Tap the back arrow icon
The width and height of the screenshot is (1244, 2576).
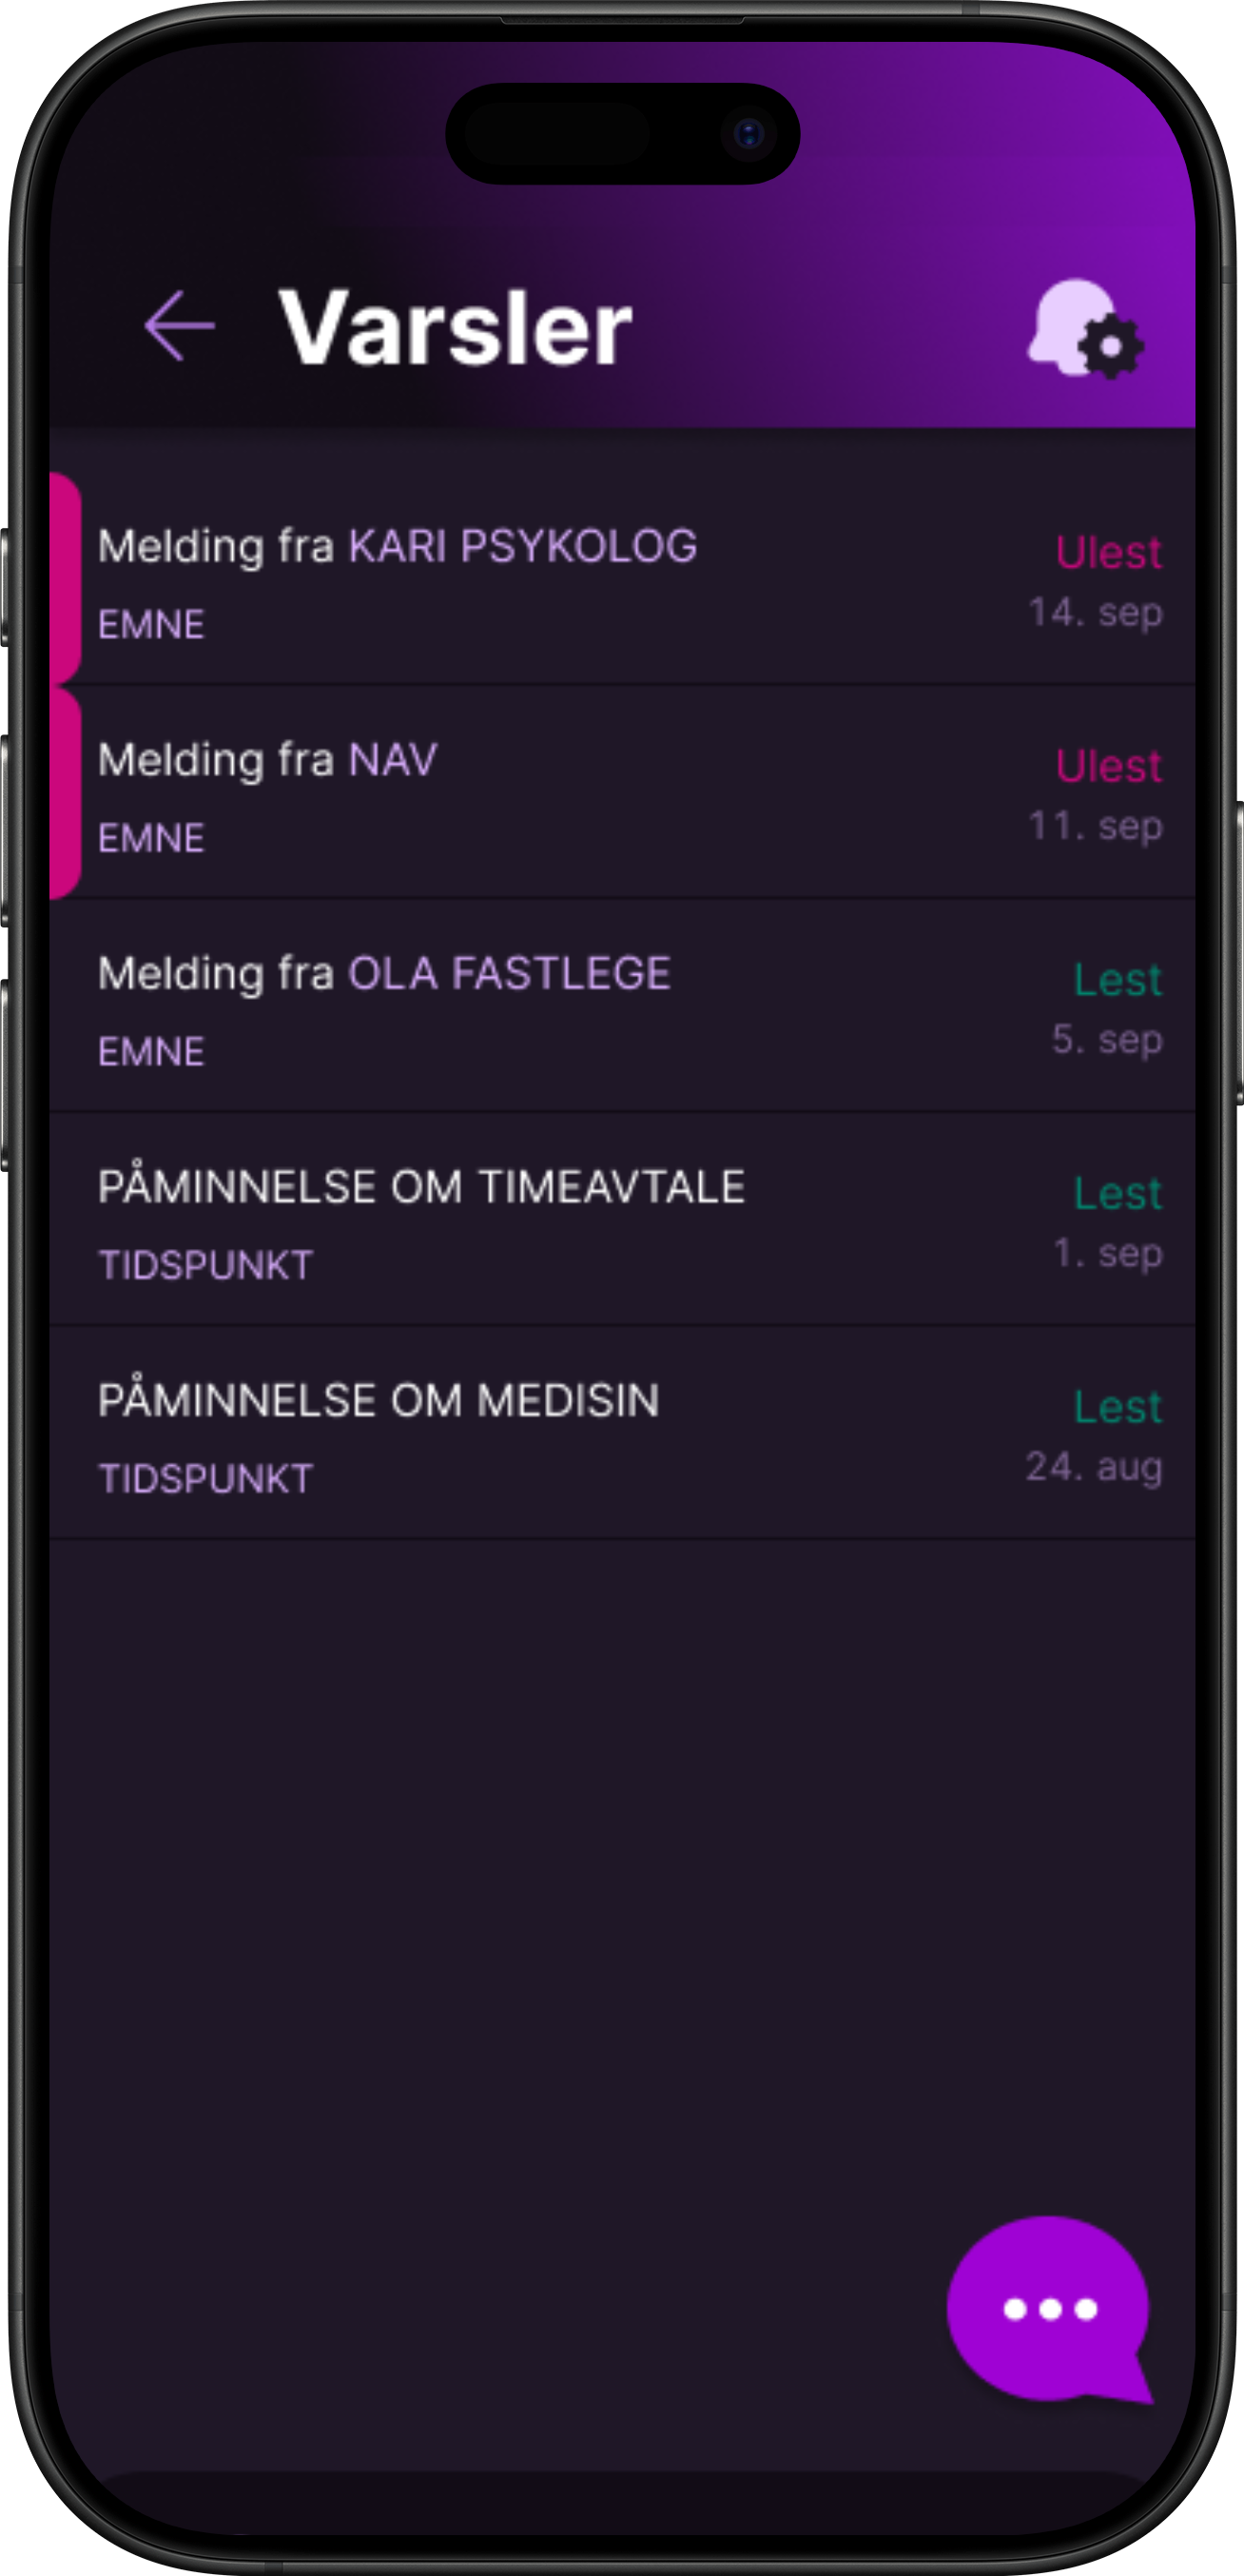coord(180,325)
